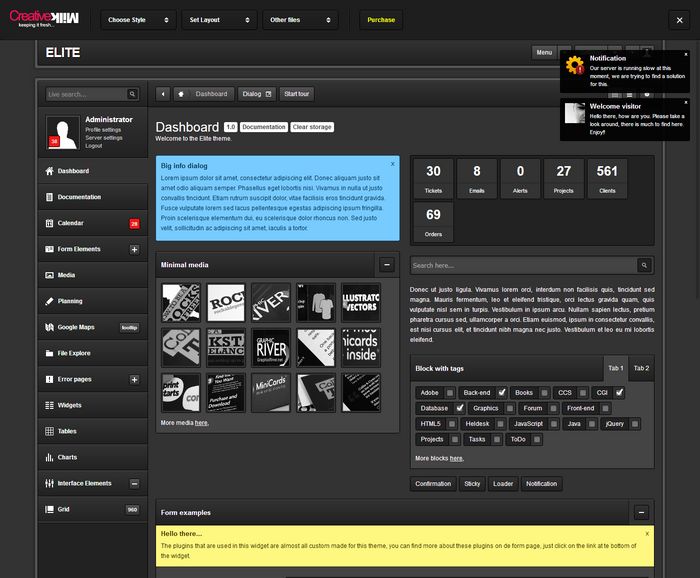Uncheck the CGI tag
The width and height of the screenshot is (700, 578).
619,392
